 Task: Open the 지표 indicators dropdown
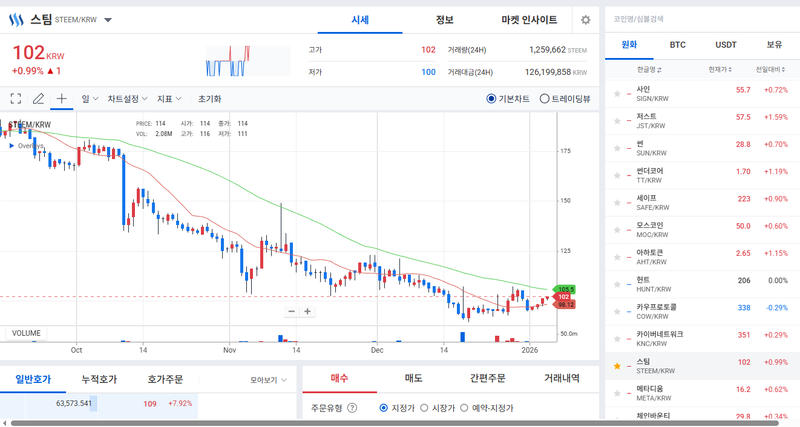point(169,99)
